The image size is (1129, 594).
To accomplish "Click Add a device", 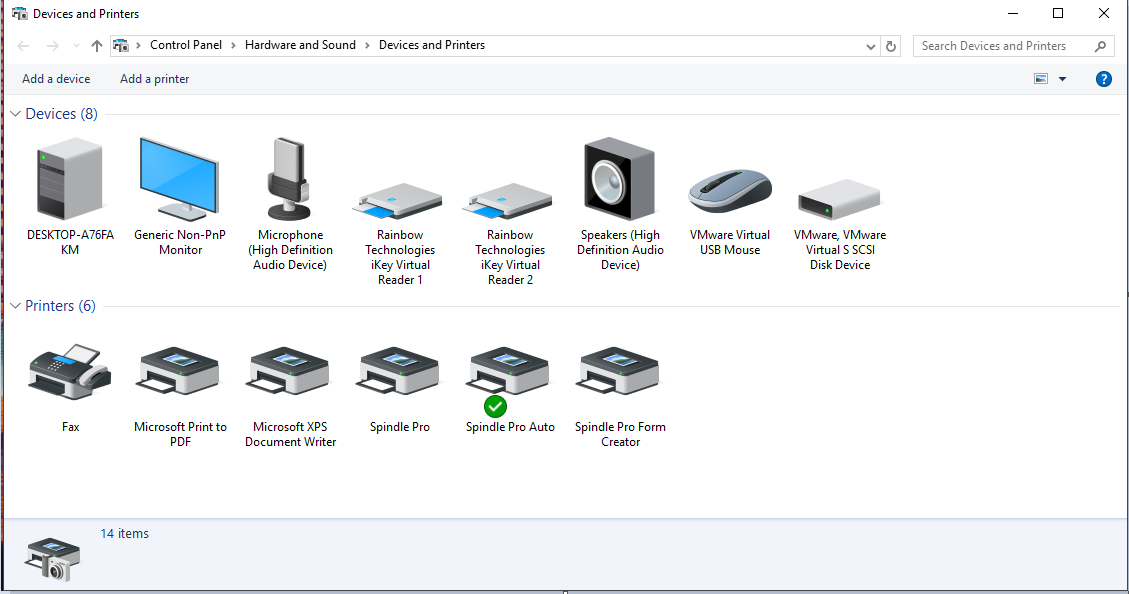I will 56,79.
